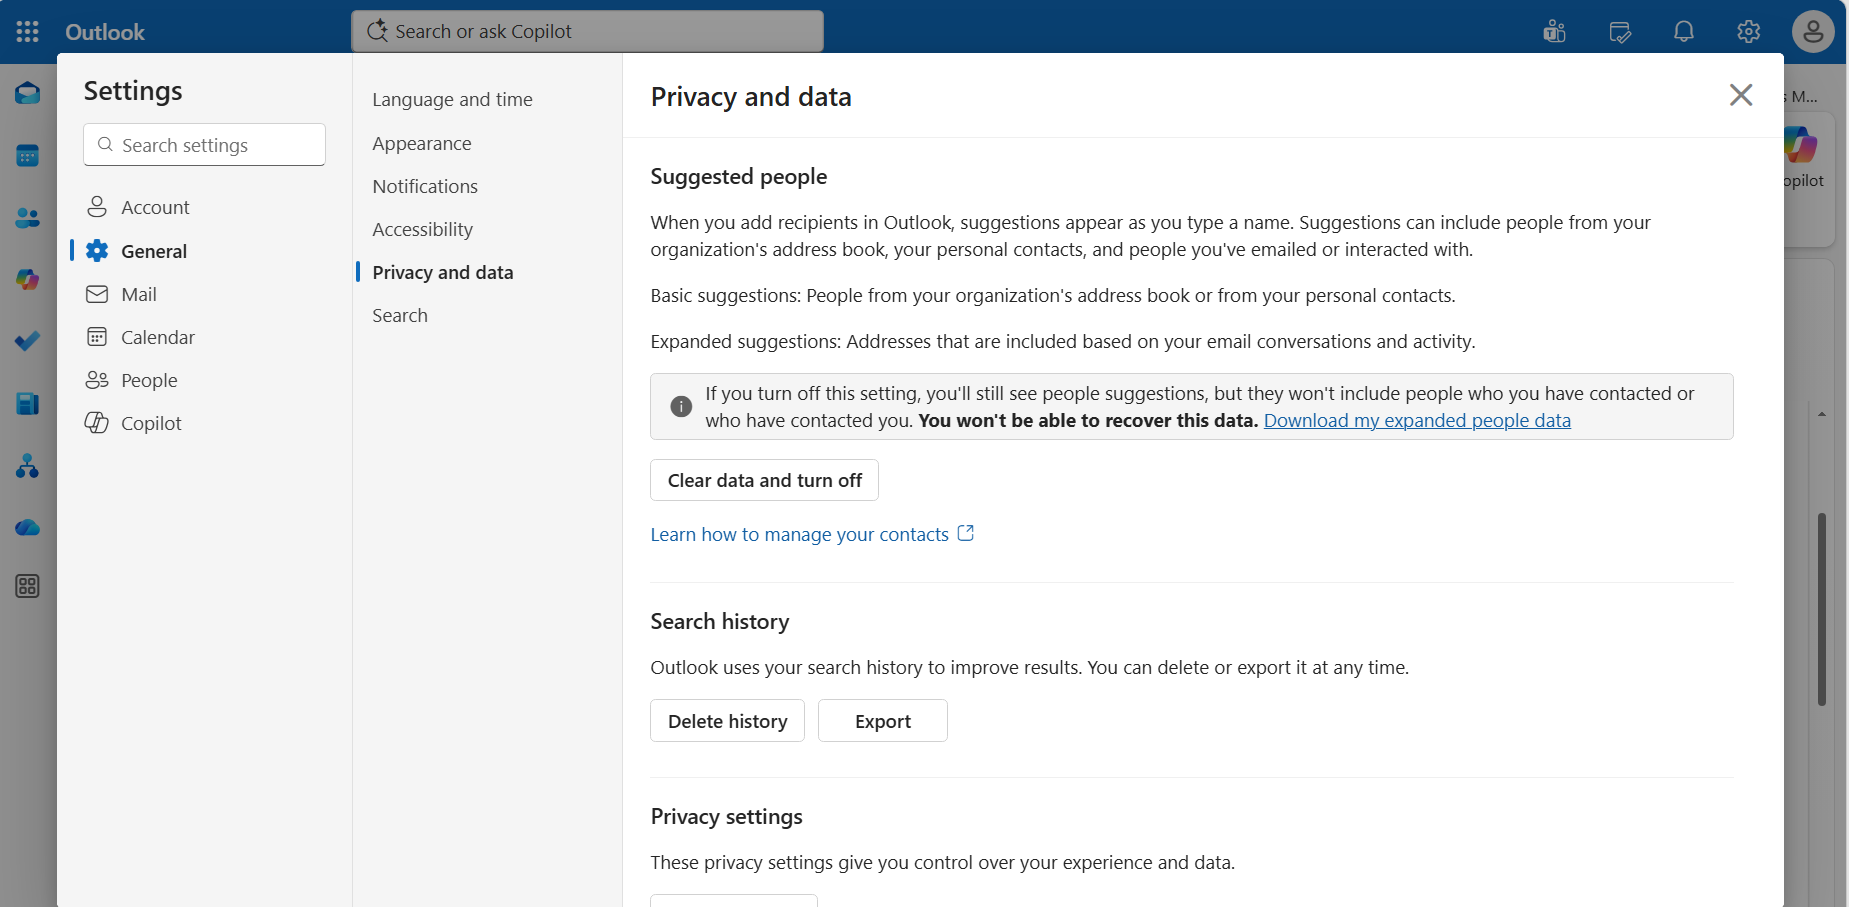Go to Appearance section
The image size is (1849, 907).
tap(422, 143)
